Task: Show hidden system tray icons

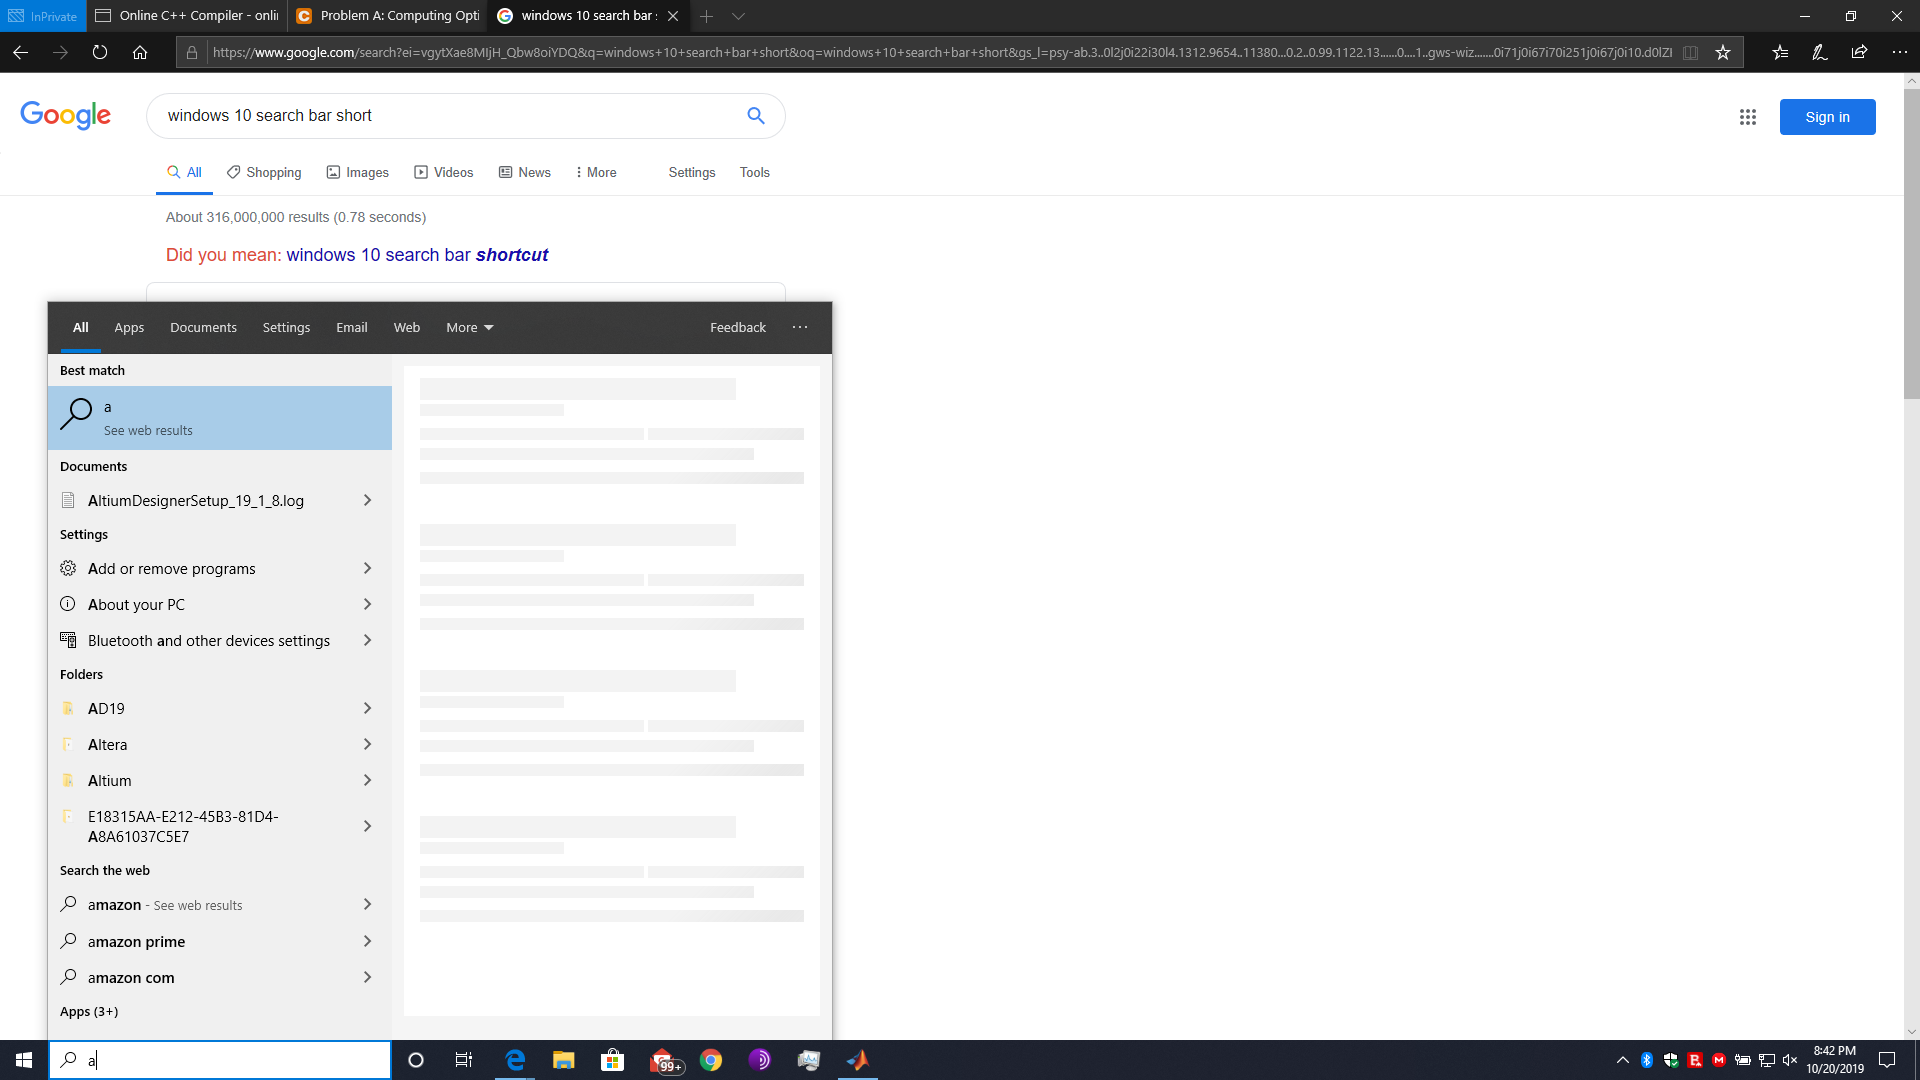Action: tap(1622, 1060)
